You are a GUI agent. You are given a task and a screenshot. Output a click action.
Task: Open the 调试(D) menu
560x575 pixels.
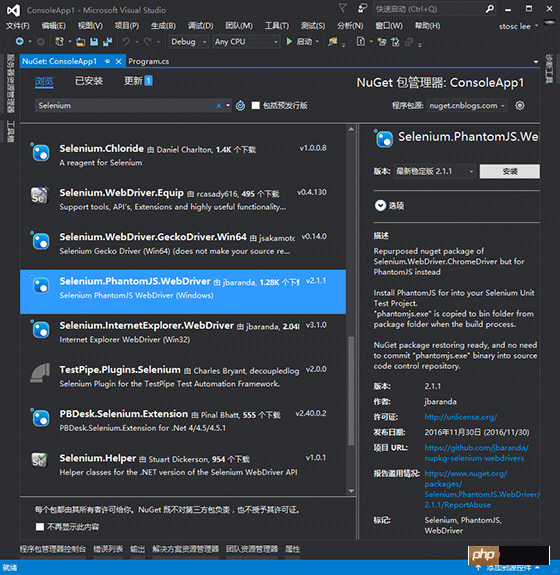click(x=200, y=26)
